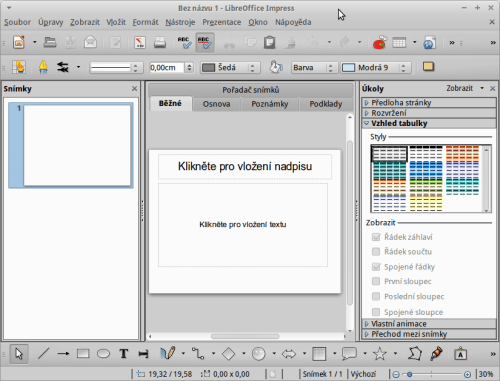Switch to the Podklady tab
The height and width of the screenshot is (381, 500).
[326, 104]
